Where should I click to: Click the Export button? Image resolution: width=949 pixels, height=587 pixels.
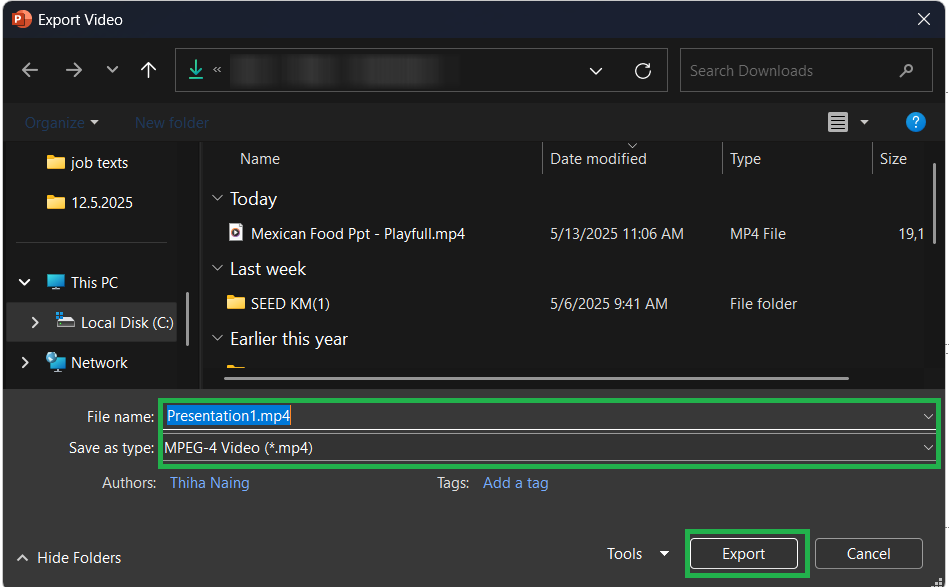(x=744, y=554)
